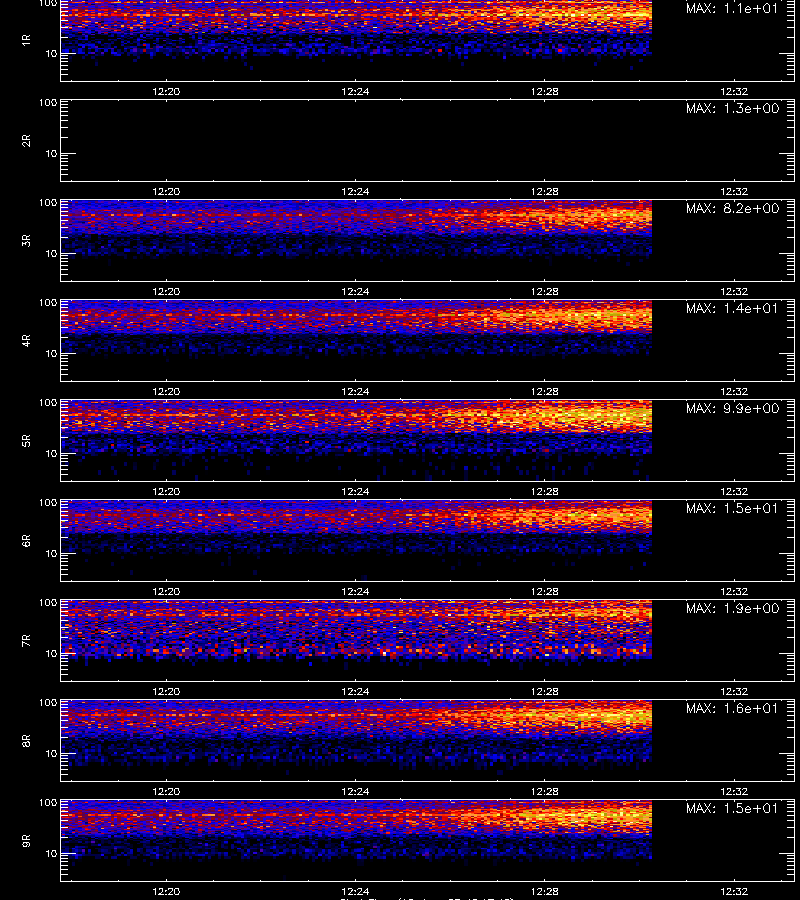Click the 12:20 time label below 3R panel
The width and height of the screenshot is (800, 900).
point(166,292)
